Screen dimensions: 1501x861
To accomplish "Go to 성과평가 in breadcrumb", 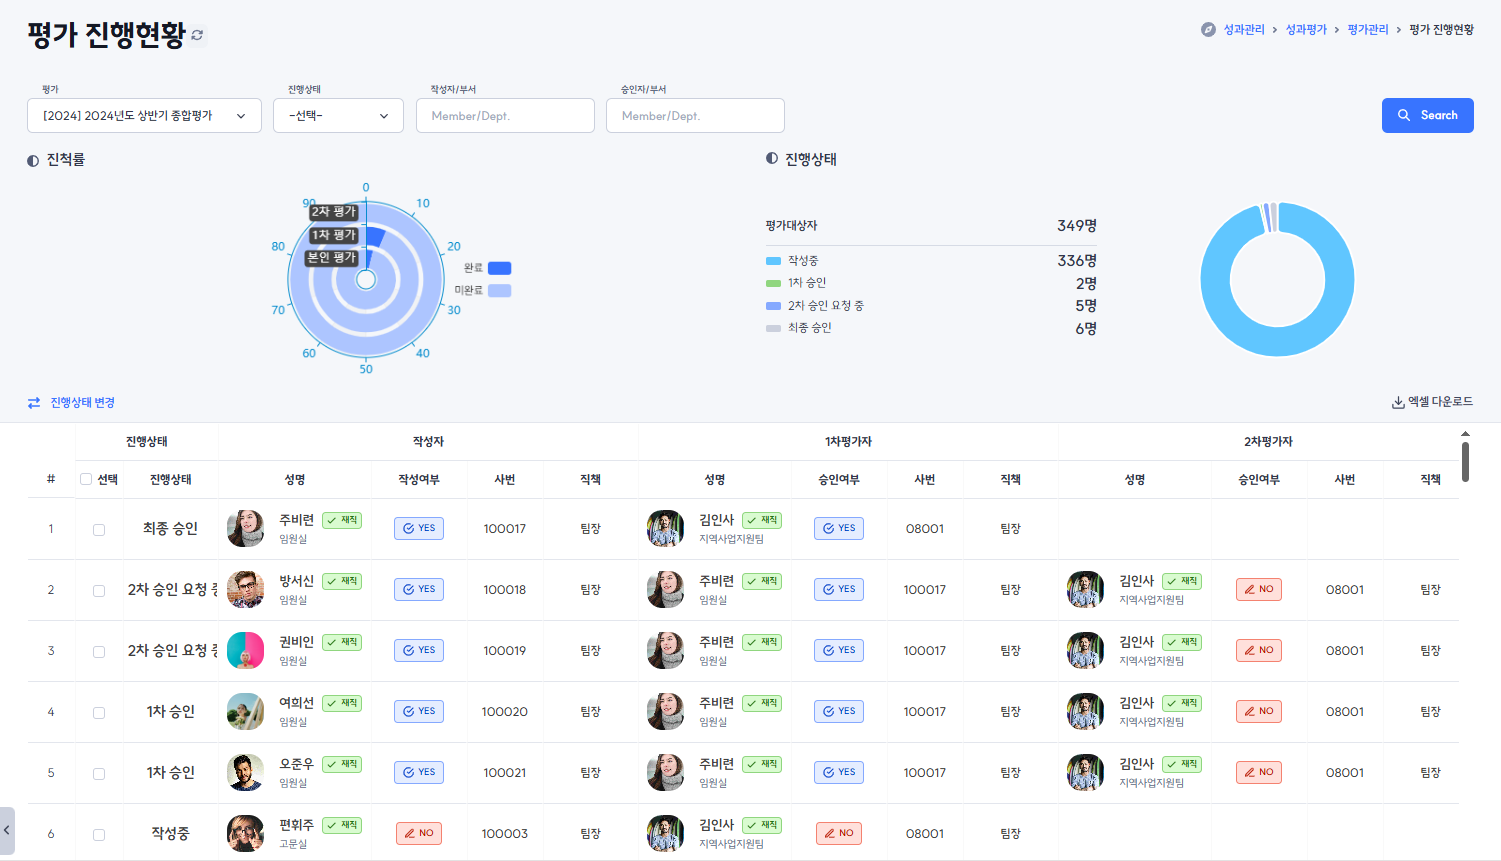I will pos(1305,30).
